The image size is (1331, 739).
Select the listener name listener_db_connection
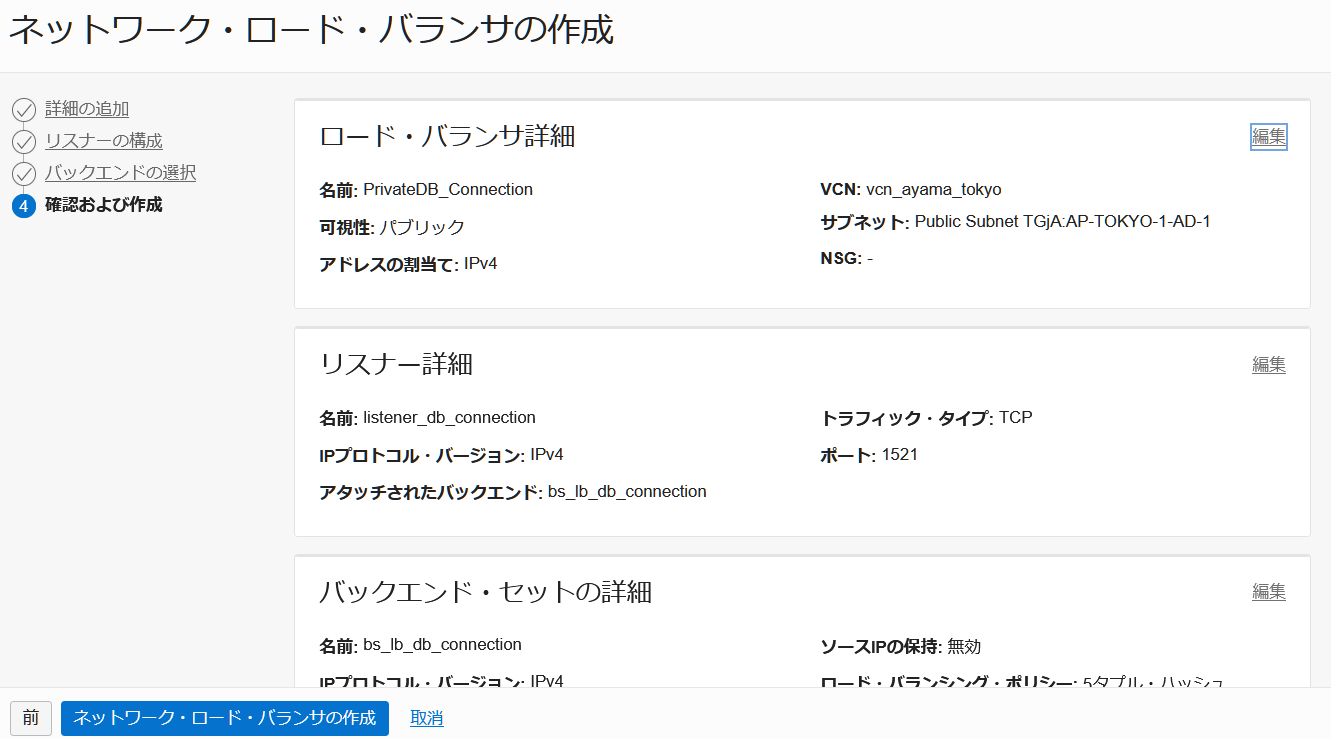tap(450, 417)
